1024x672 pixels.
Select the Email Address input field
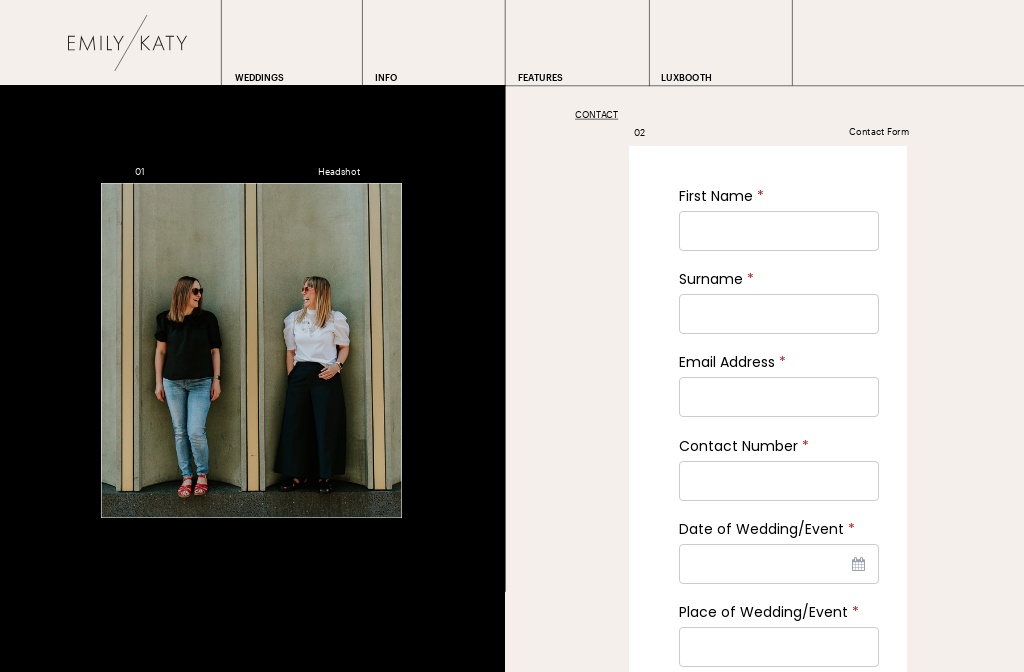point(778,397)
